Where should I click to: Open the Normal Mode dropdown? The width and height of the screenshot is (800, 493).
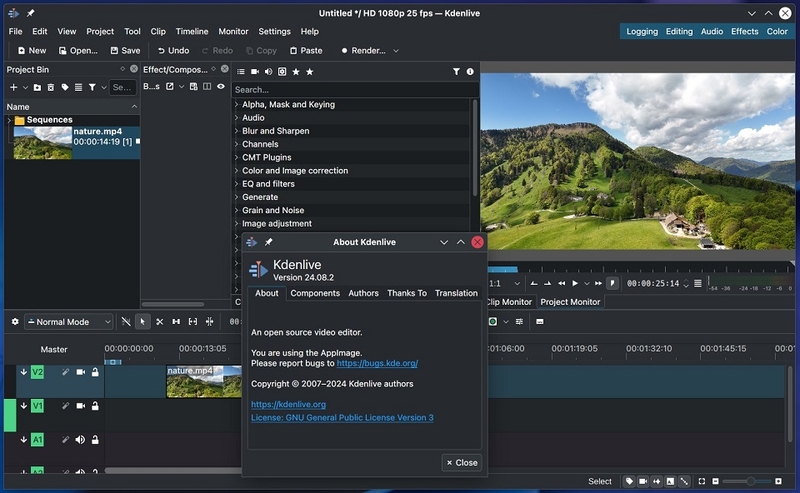[x=69, y=322]
